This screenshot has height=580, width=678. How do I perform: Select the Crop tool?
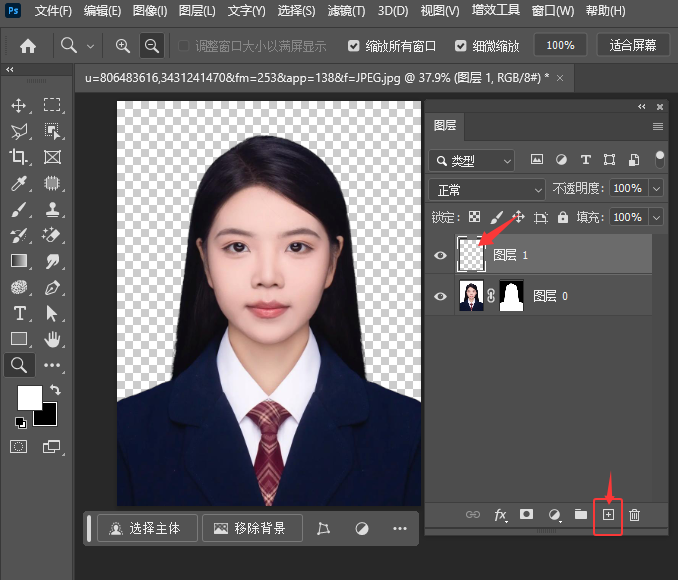pos(18,157)
